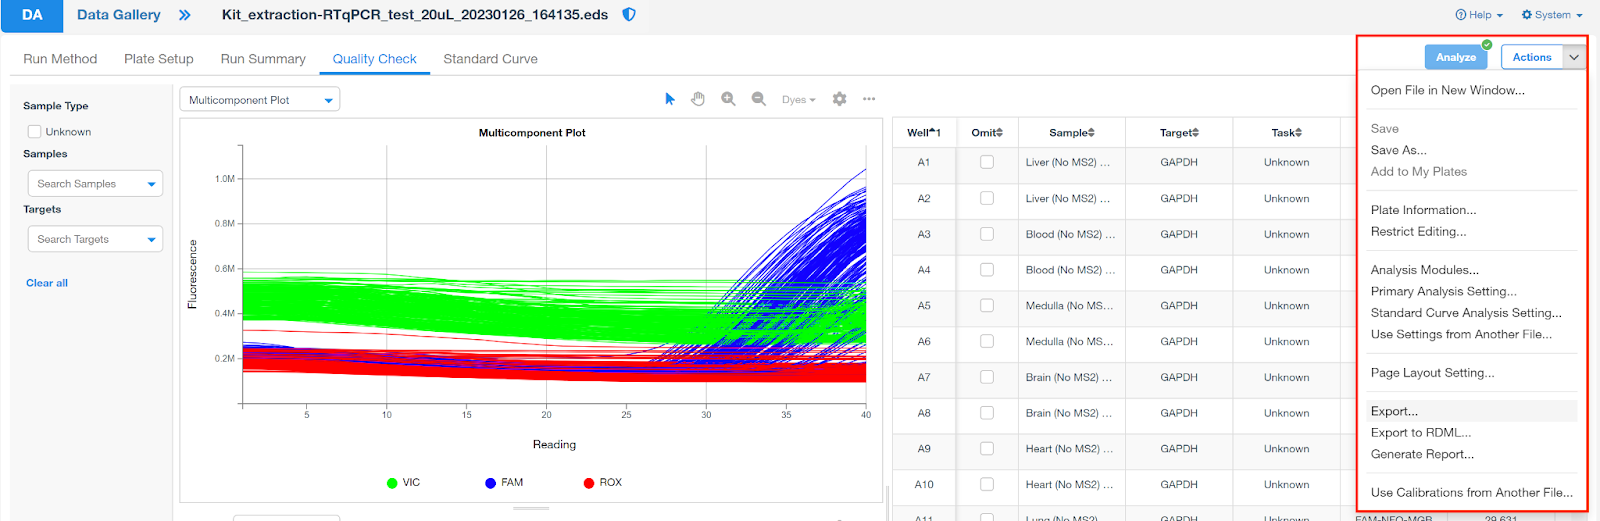Open the plot more-options ellipsis

point(869,99)
